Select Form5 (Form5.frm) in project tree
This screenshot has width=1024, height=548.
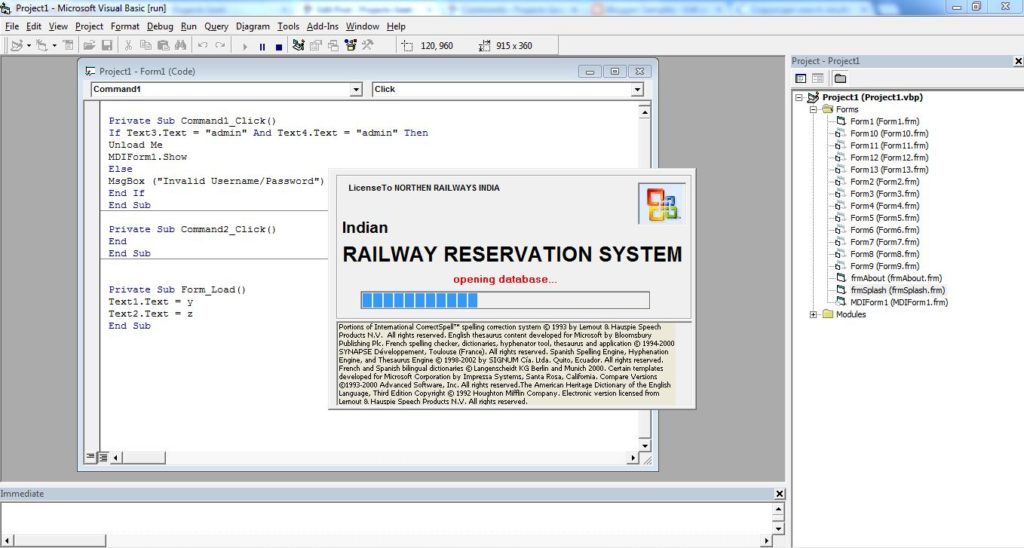[x=884, y=218]
